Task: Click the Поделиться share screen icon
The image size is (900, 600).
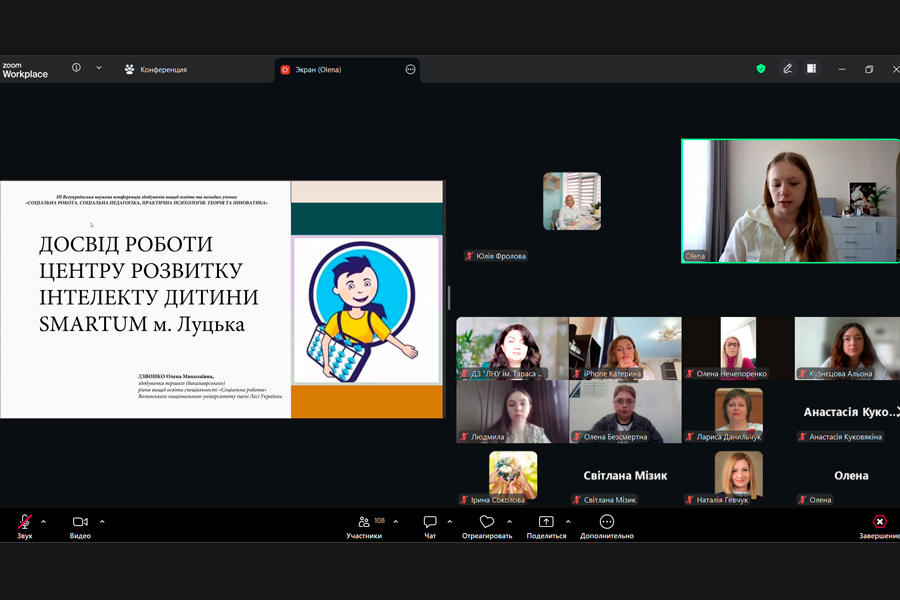Action: 546,521
